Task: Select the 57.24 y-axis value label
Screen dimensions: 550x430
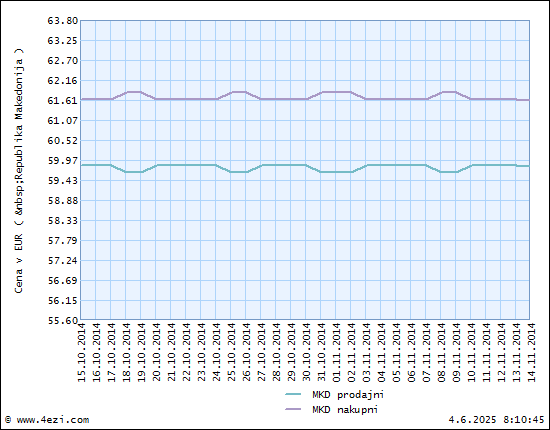Action: click(62, 261)
